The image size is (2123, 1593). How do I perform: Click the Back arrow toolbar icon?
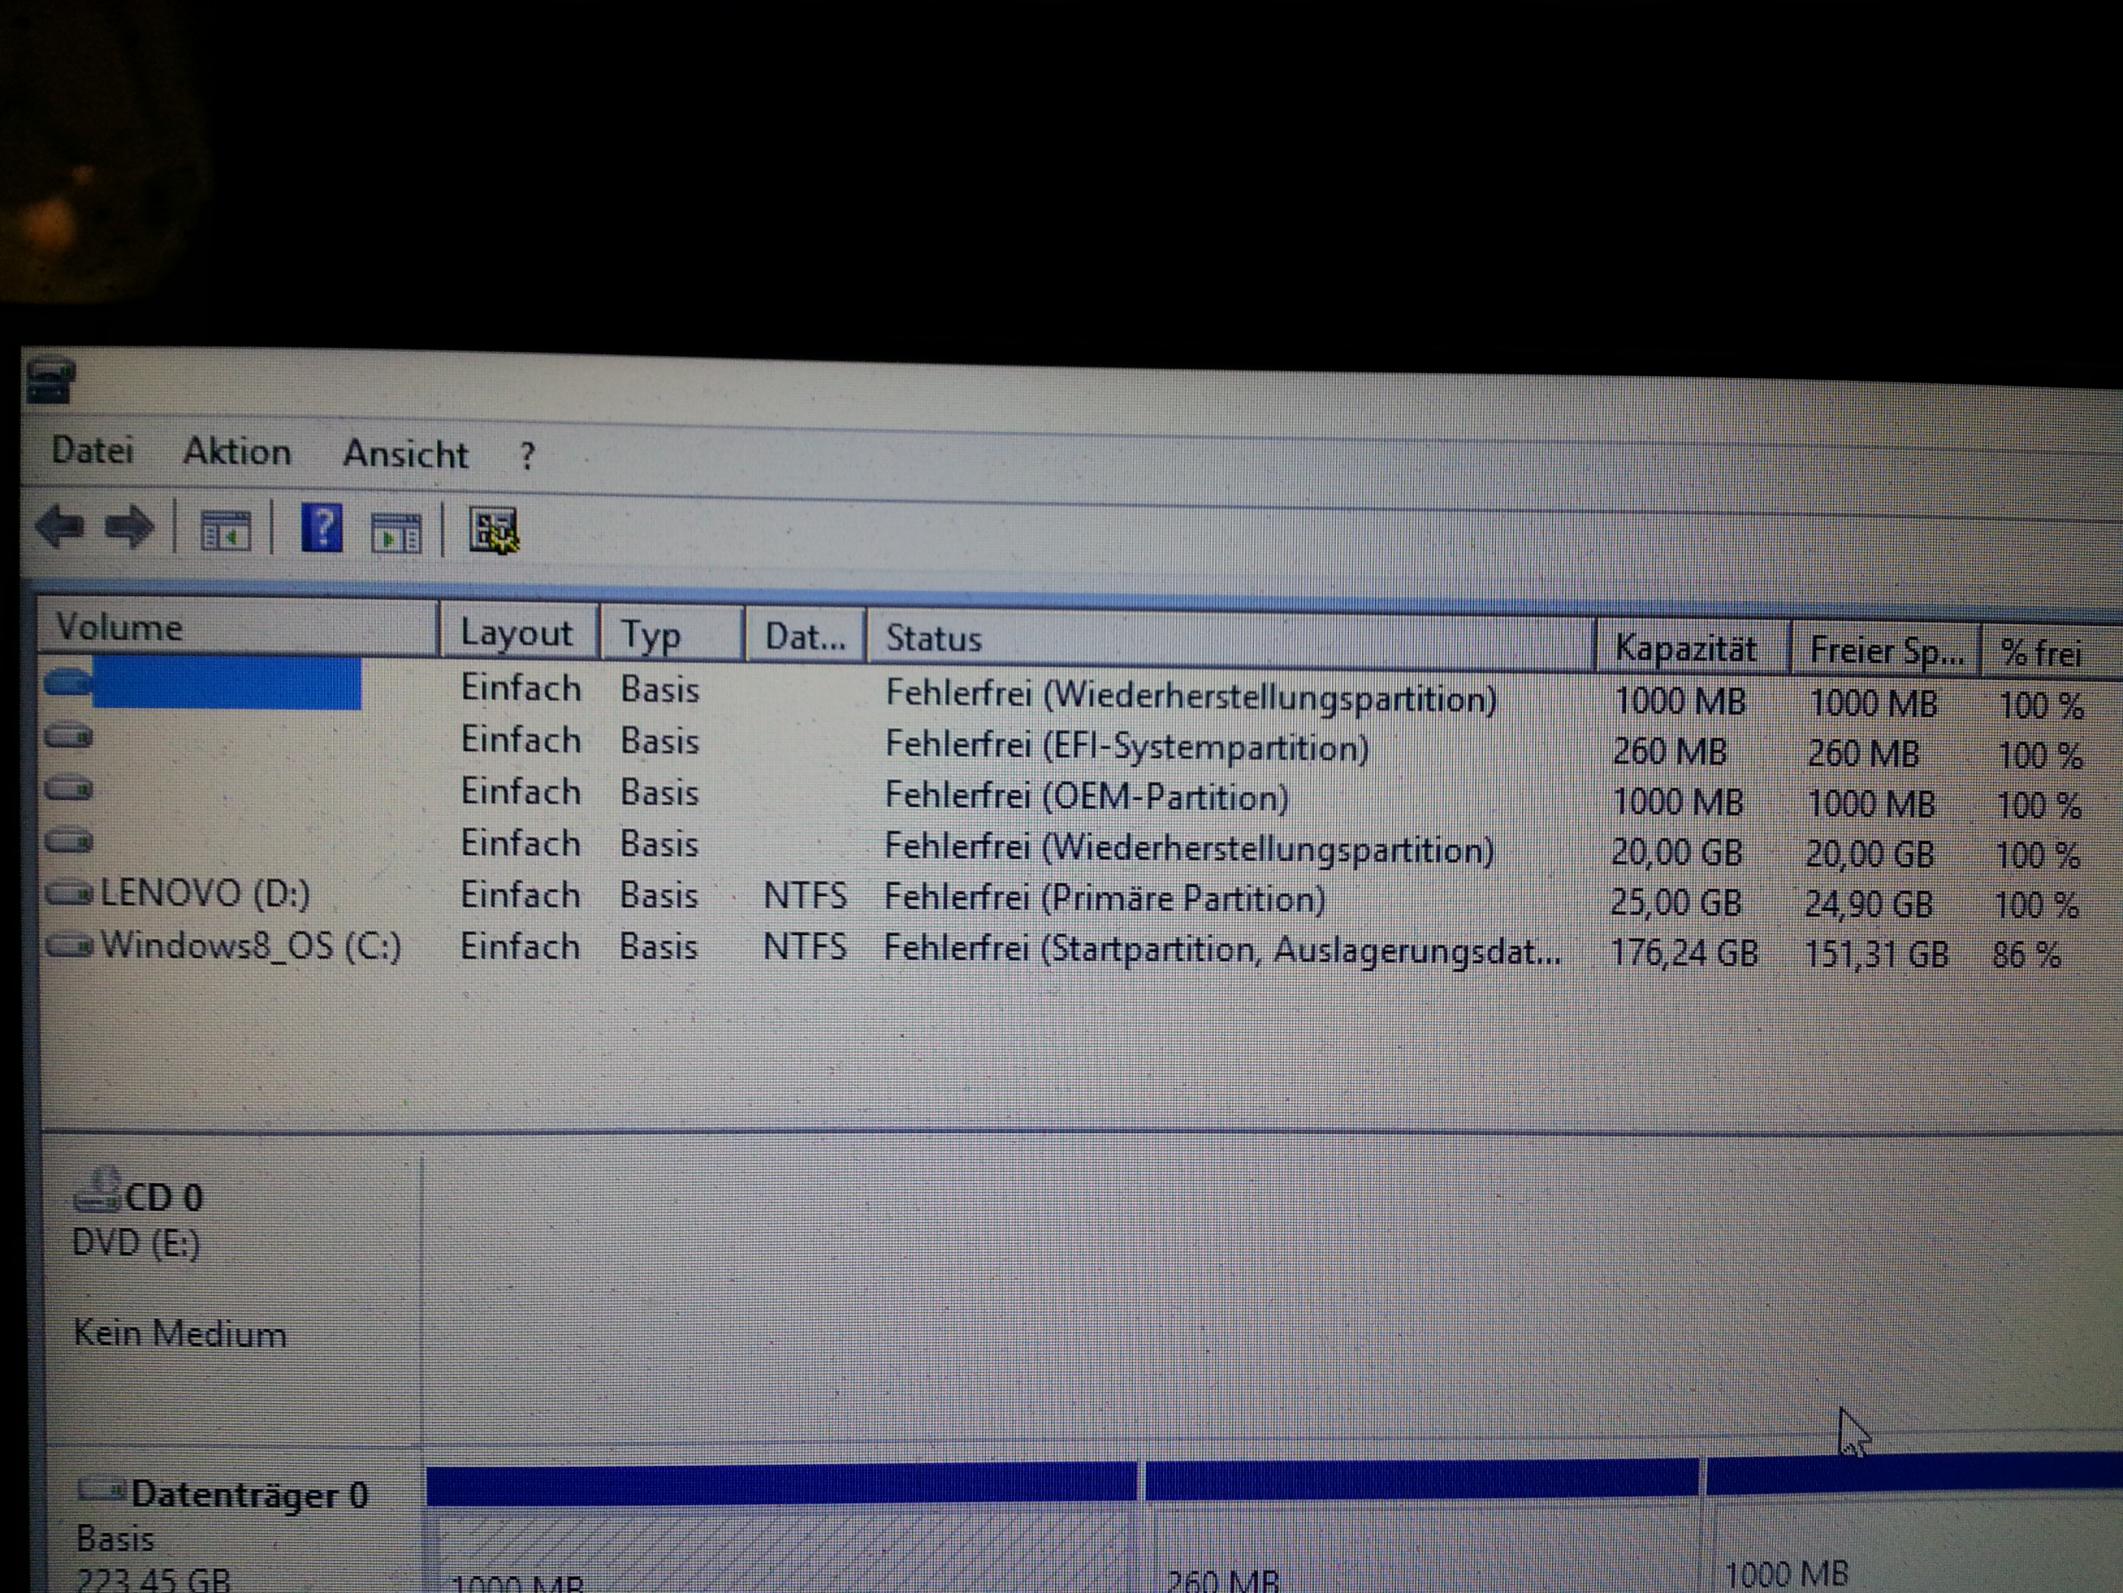point(60,526)
